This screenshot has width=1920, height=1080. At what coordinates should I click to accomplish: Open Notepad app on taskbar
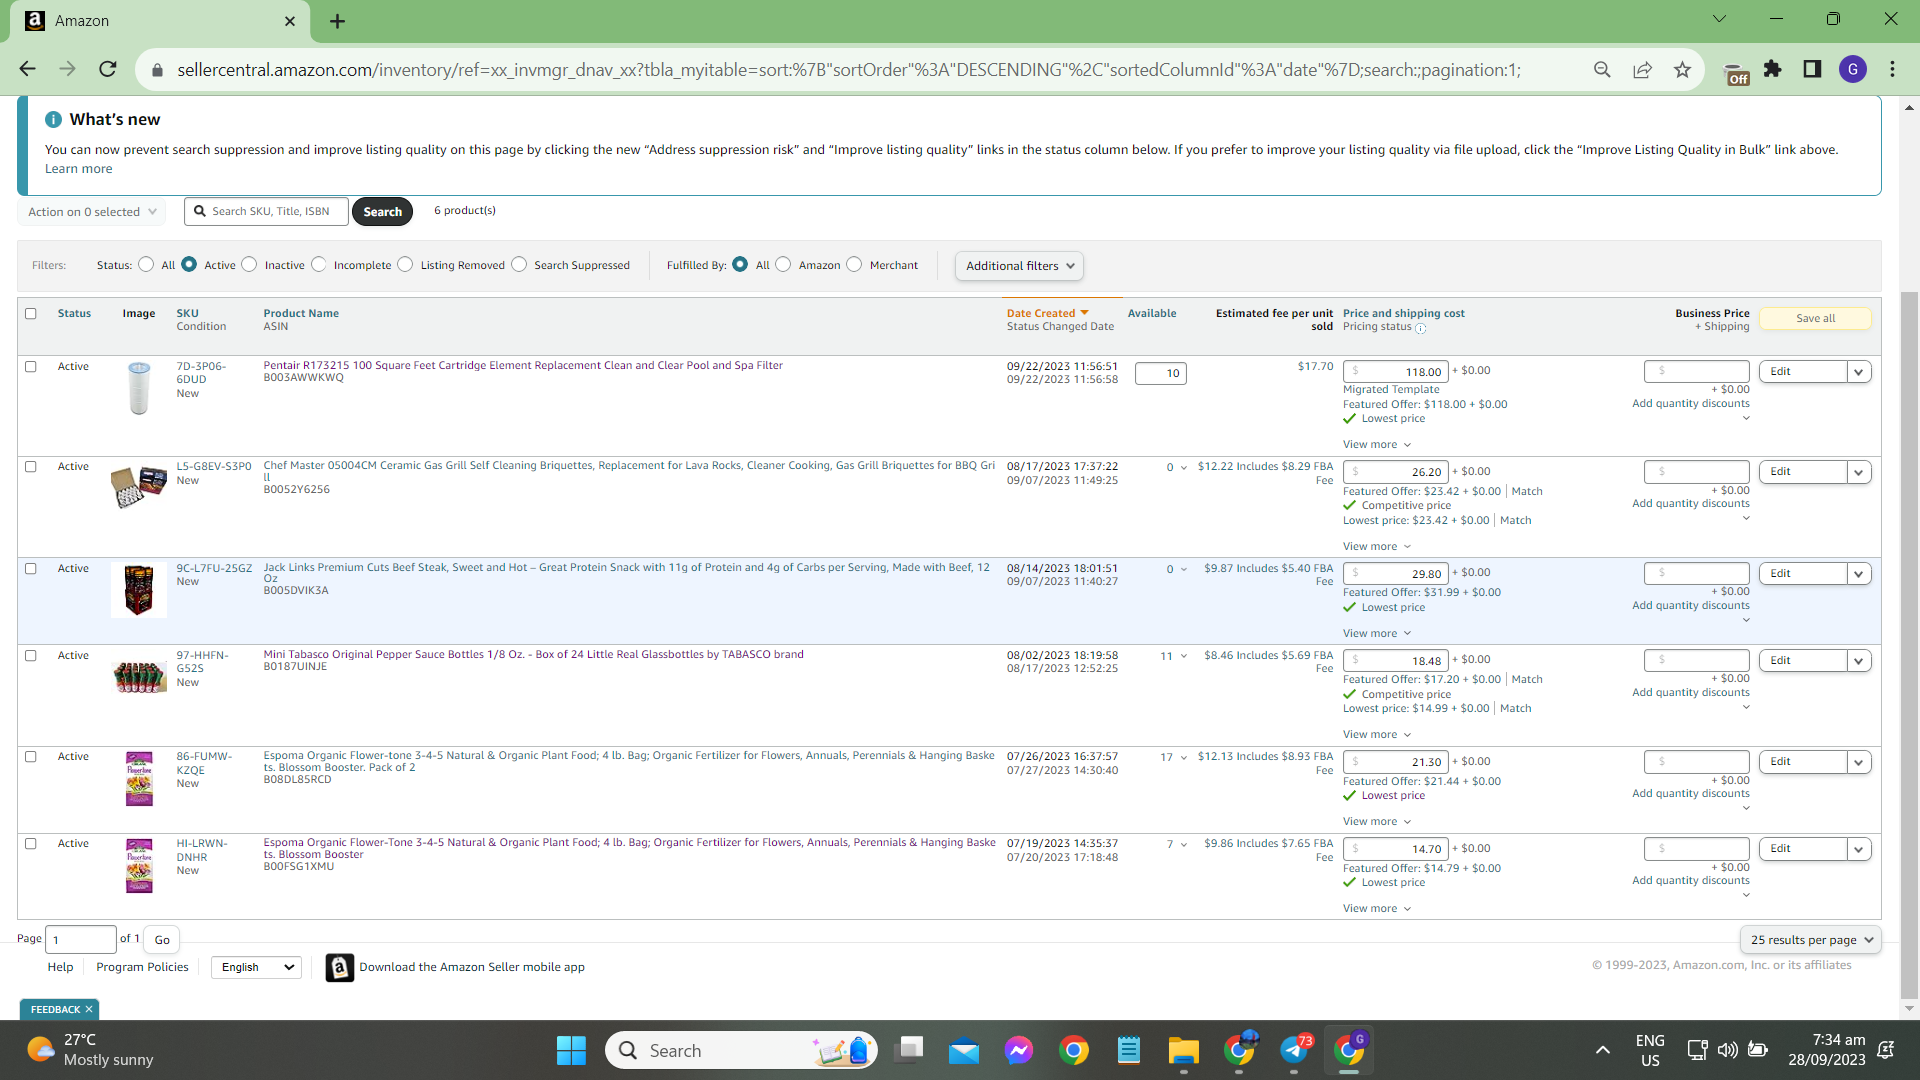pos(1129,1050)
